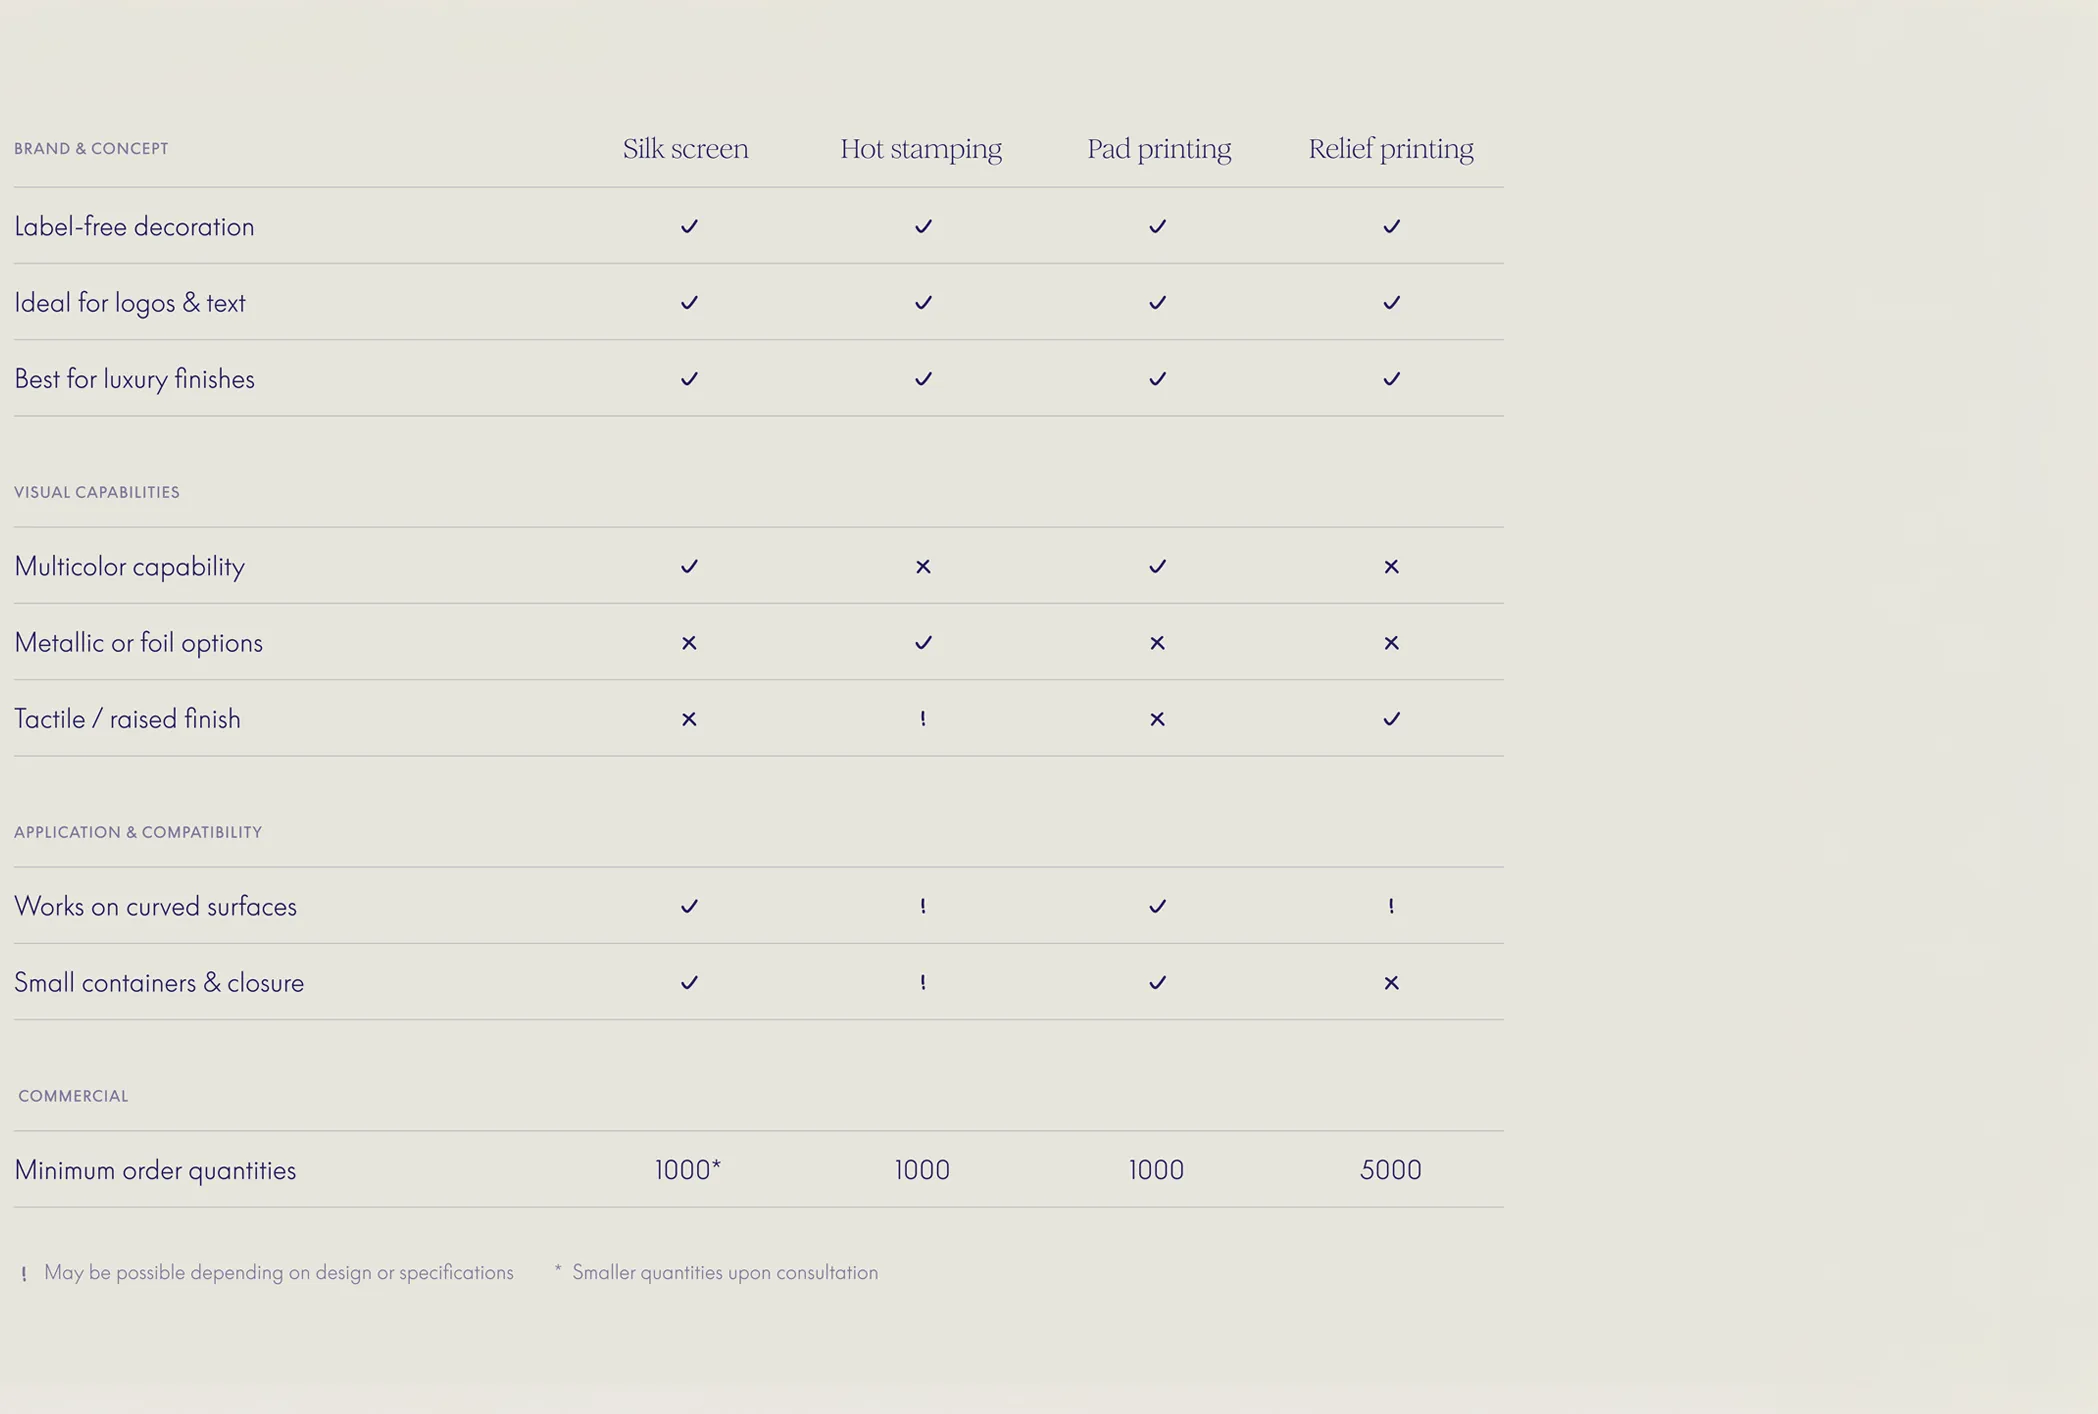Click the Works on curved surfaces row label
2098x1414 pixels.
point(155,906)
